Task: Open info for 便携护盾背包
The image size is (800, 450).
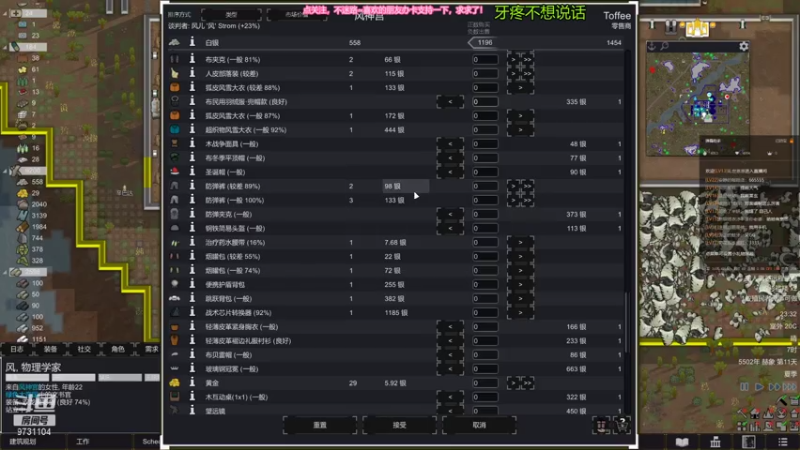Action: click(192, 284)
